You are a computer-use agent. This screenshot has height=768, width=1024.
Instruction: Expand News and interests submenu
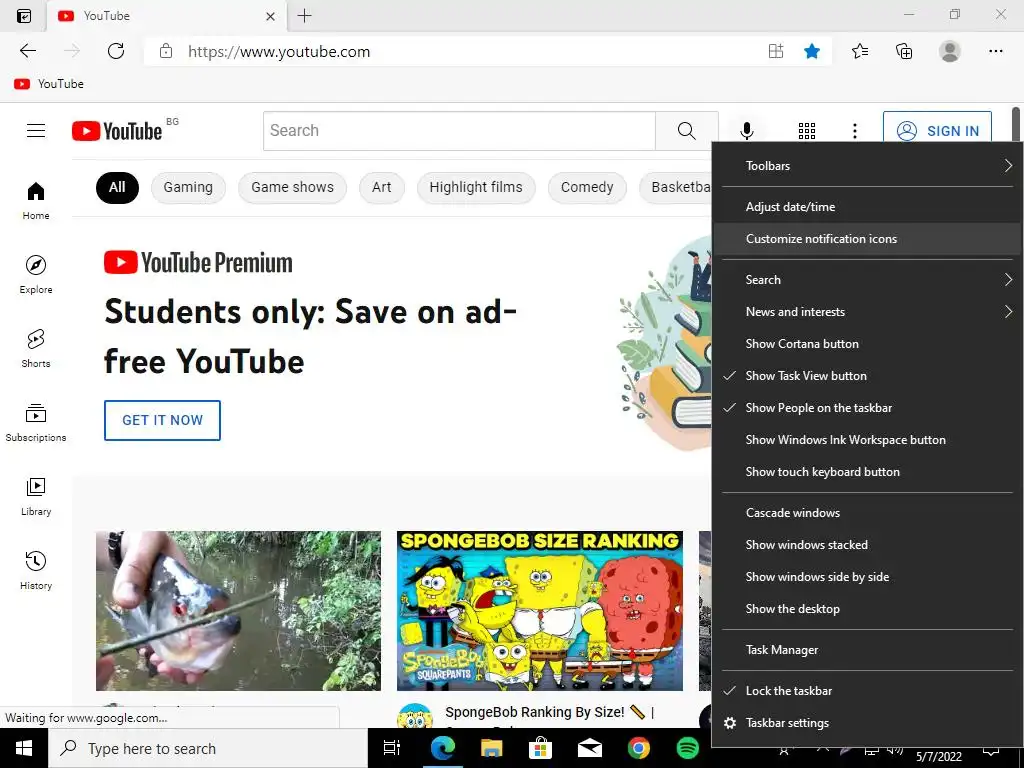[868, 312]
